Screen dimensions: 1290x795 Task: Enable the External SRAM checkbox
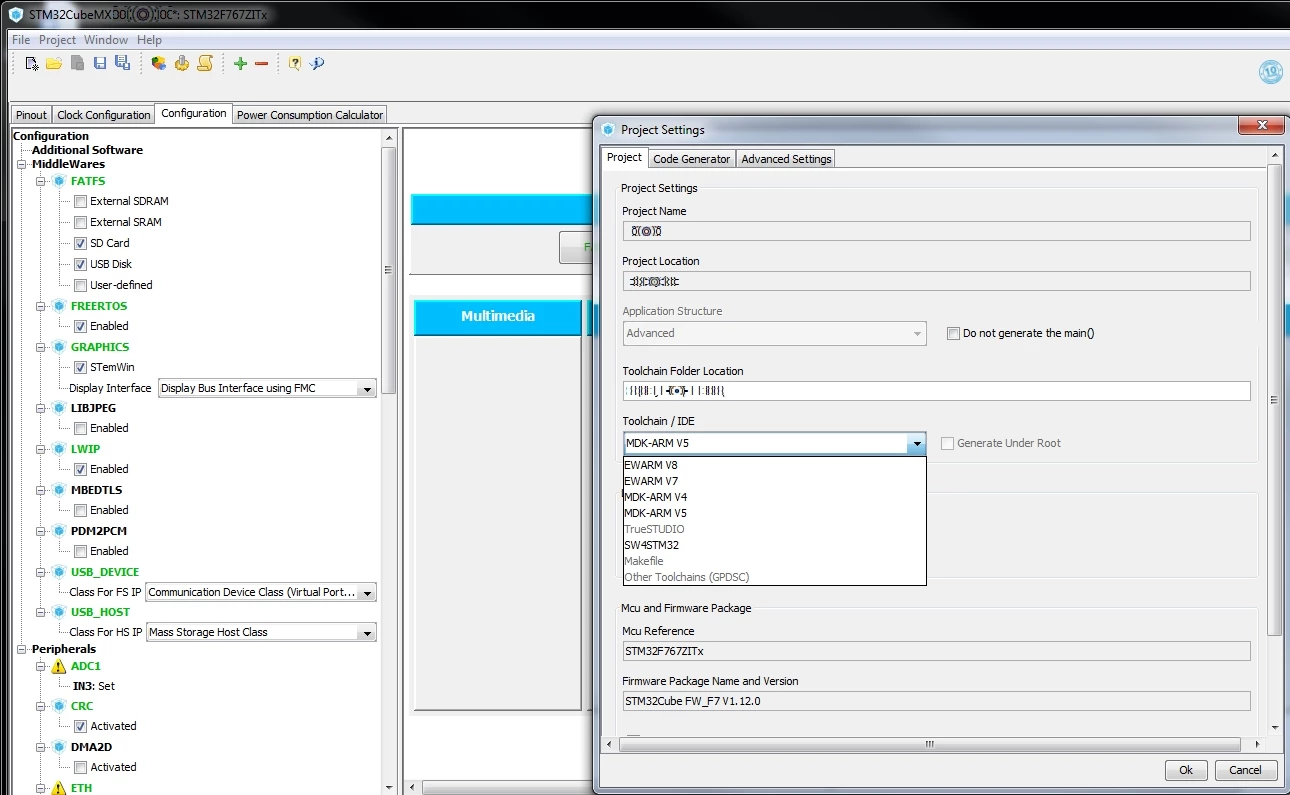[x=81, y=222]
